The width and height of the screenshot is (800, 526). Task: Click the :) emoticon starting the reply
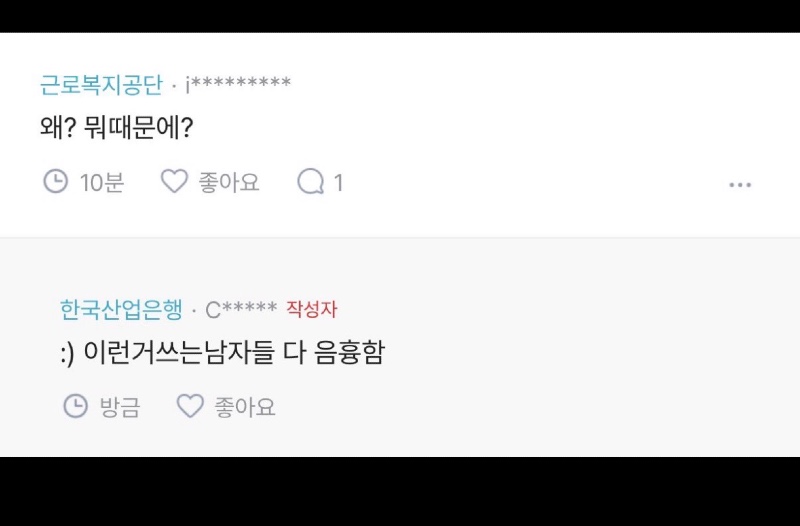[x=69, y=353]
